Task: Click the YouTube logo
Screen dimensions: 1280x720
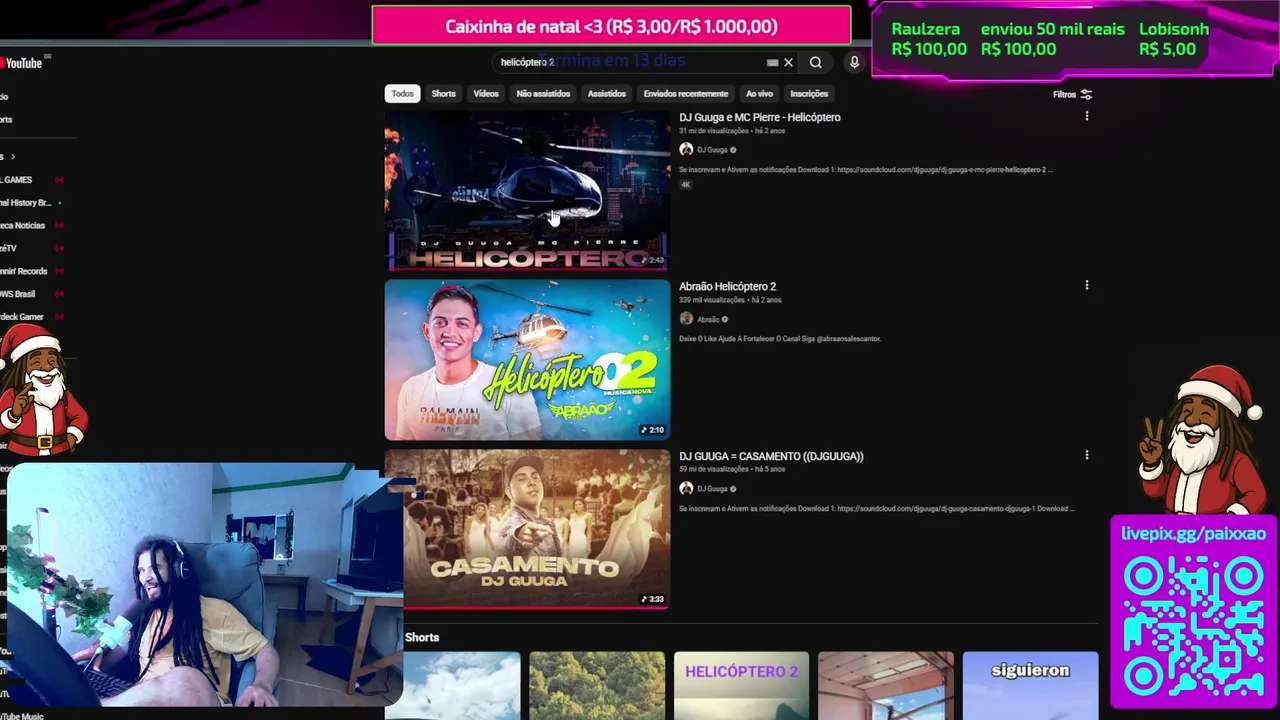Action: (22, 63)
